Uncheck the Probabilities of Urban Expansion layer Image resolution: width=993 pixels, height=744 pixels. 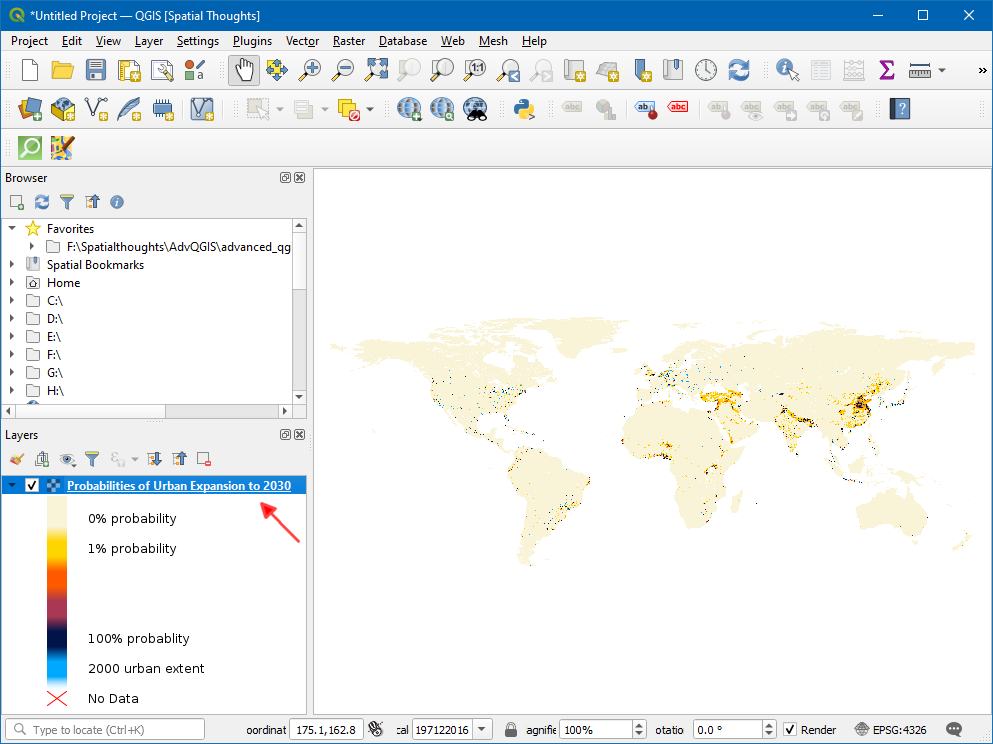tap(32, 486)
